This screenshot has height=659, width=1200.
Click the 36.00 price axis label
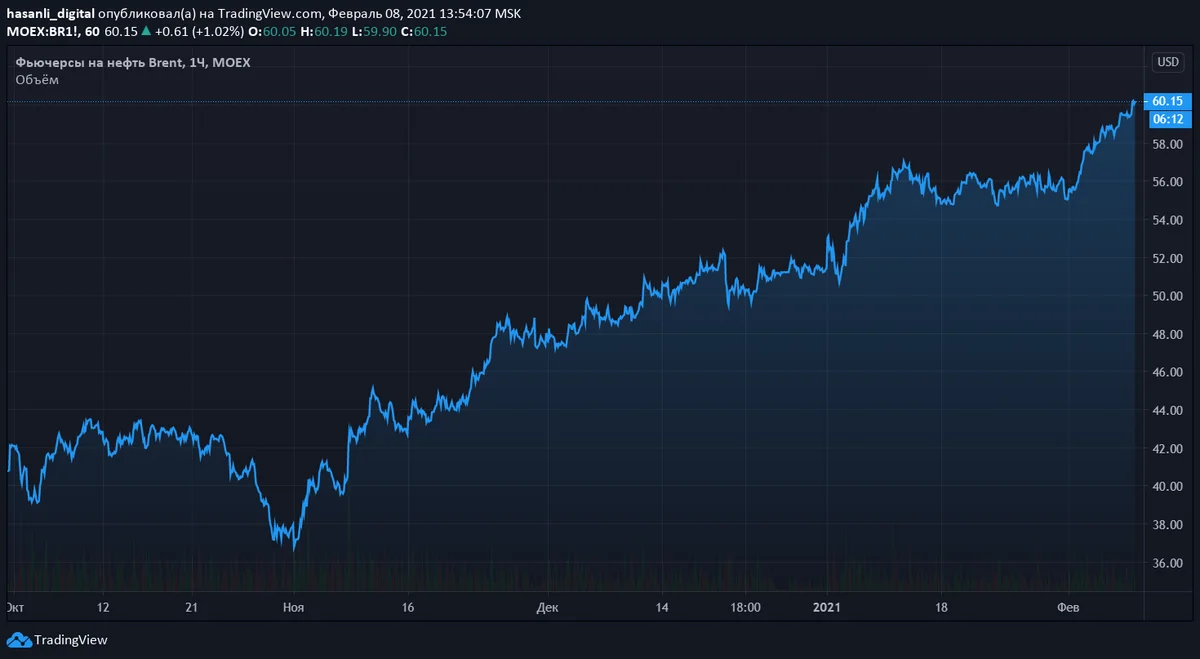1167,563
